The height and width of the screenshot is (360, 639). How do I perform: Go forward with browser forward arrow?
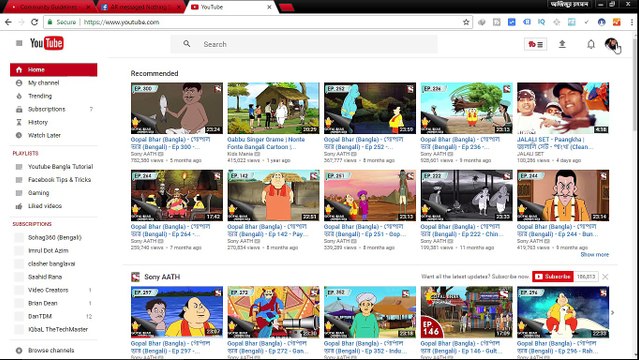21,22
